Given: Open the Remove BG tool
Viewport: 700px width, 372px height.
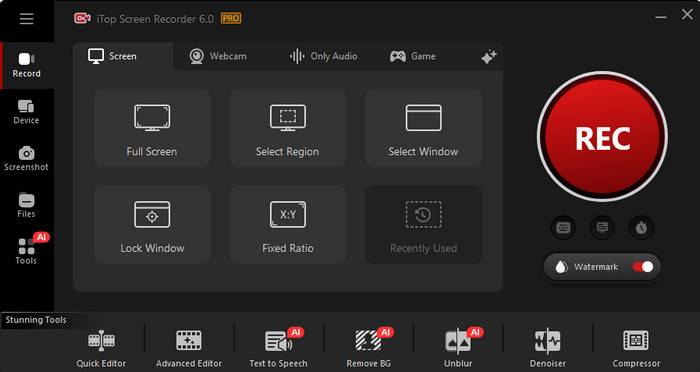Looking at the screenshot, I should click(x=369, y=348).
